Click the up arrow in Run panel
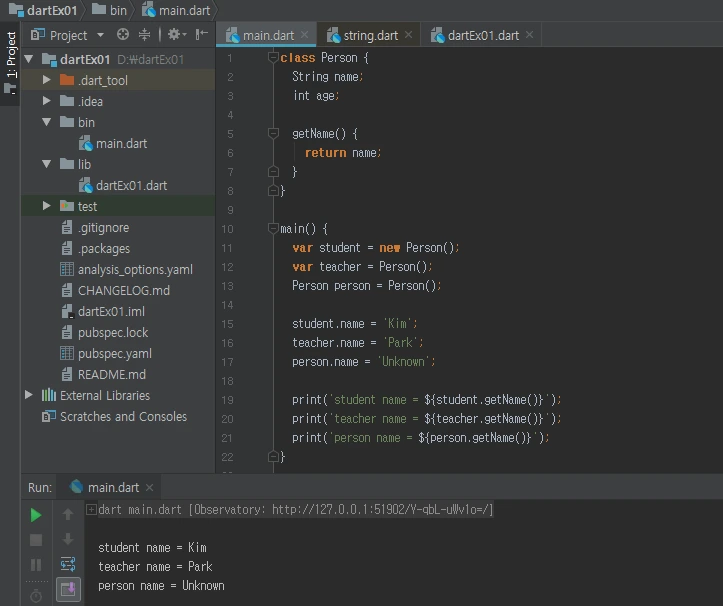 click(68, 515)
